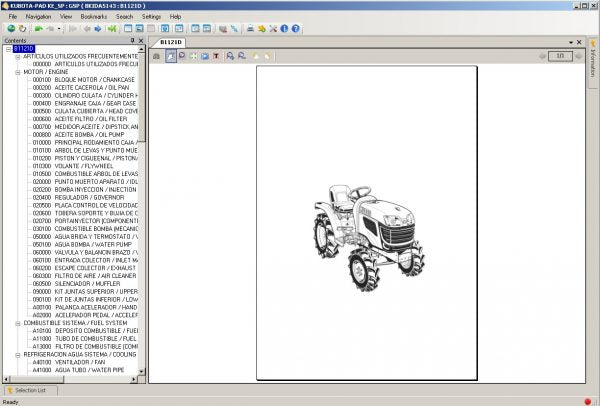Pin the Contents panel using pushpin icon

pyautogui.click(x=133, y=41)
